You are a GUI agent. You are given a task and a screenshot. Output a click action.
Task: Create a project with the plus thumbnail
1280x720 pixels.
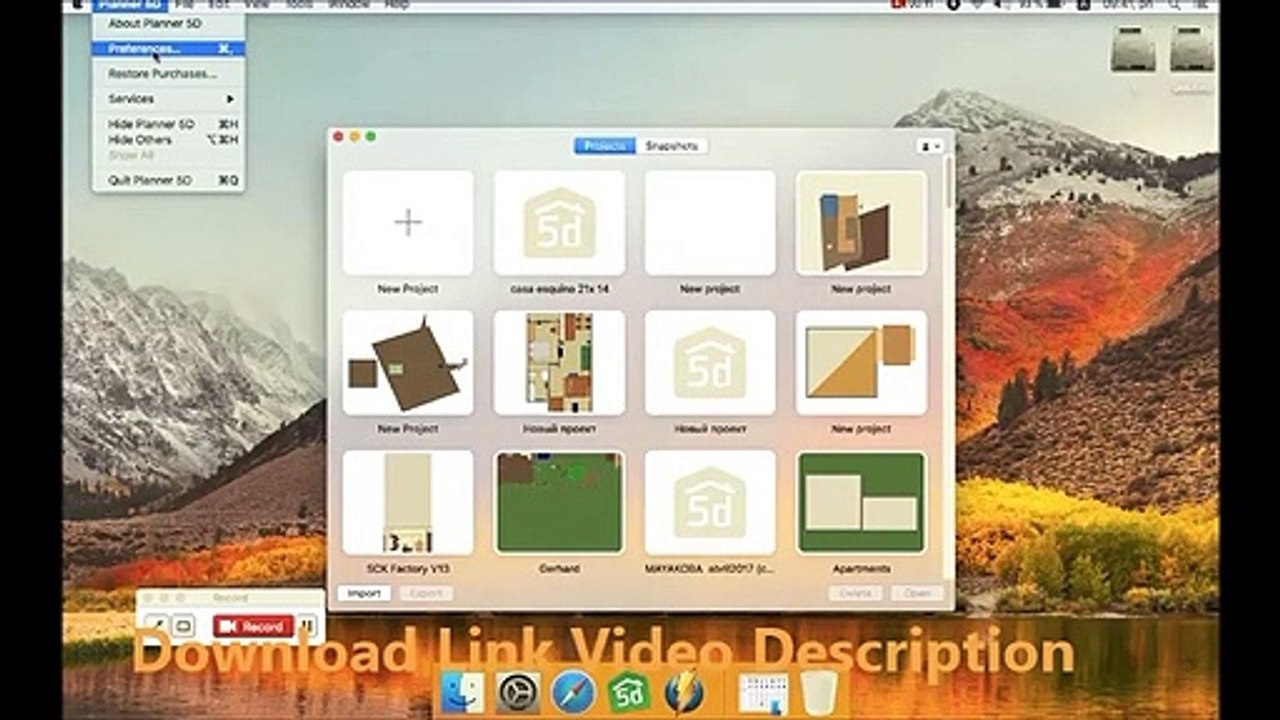408,222
